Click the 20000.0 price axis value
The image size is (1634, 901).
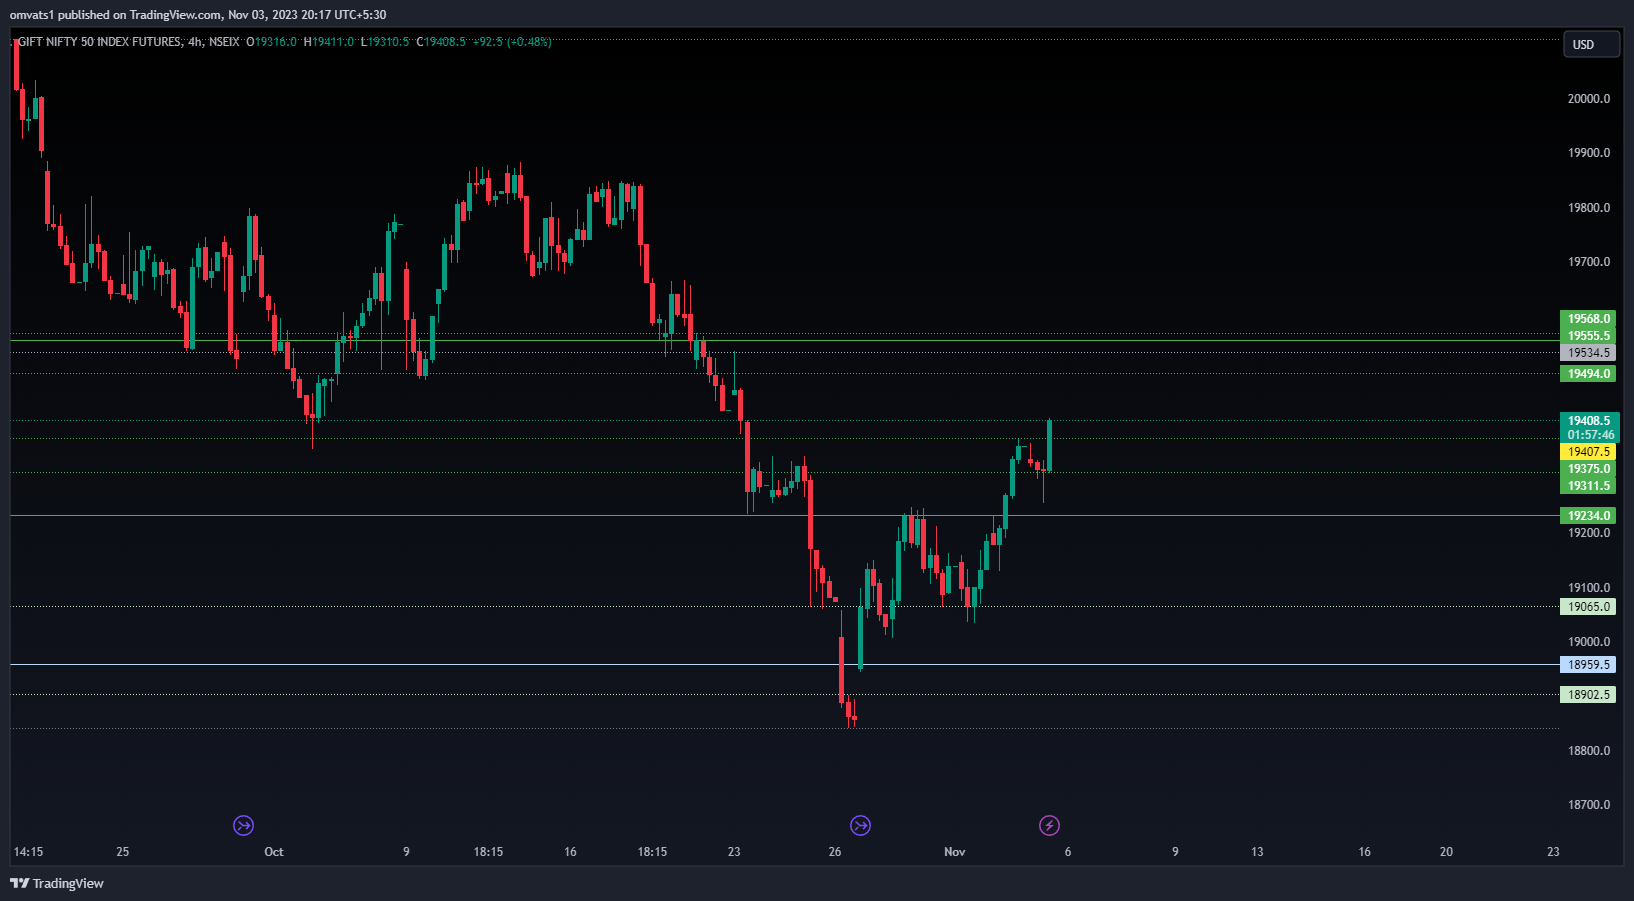(1589, 99)
